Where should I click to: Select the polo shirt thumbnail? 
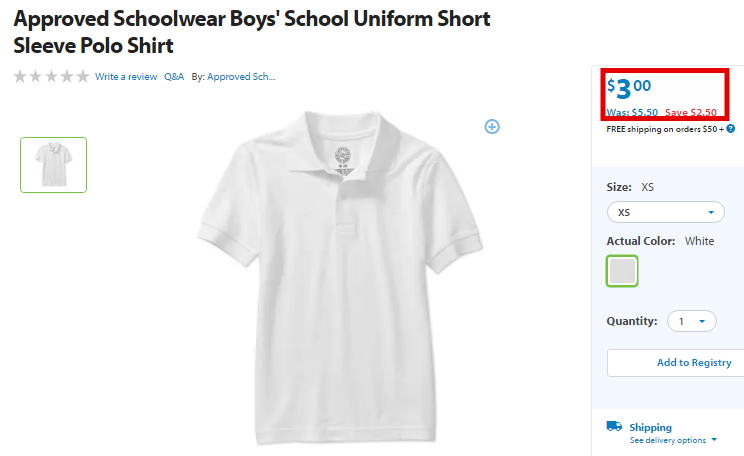54,165
